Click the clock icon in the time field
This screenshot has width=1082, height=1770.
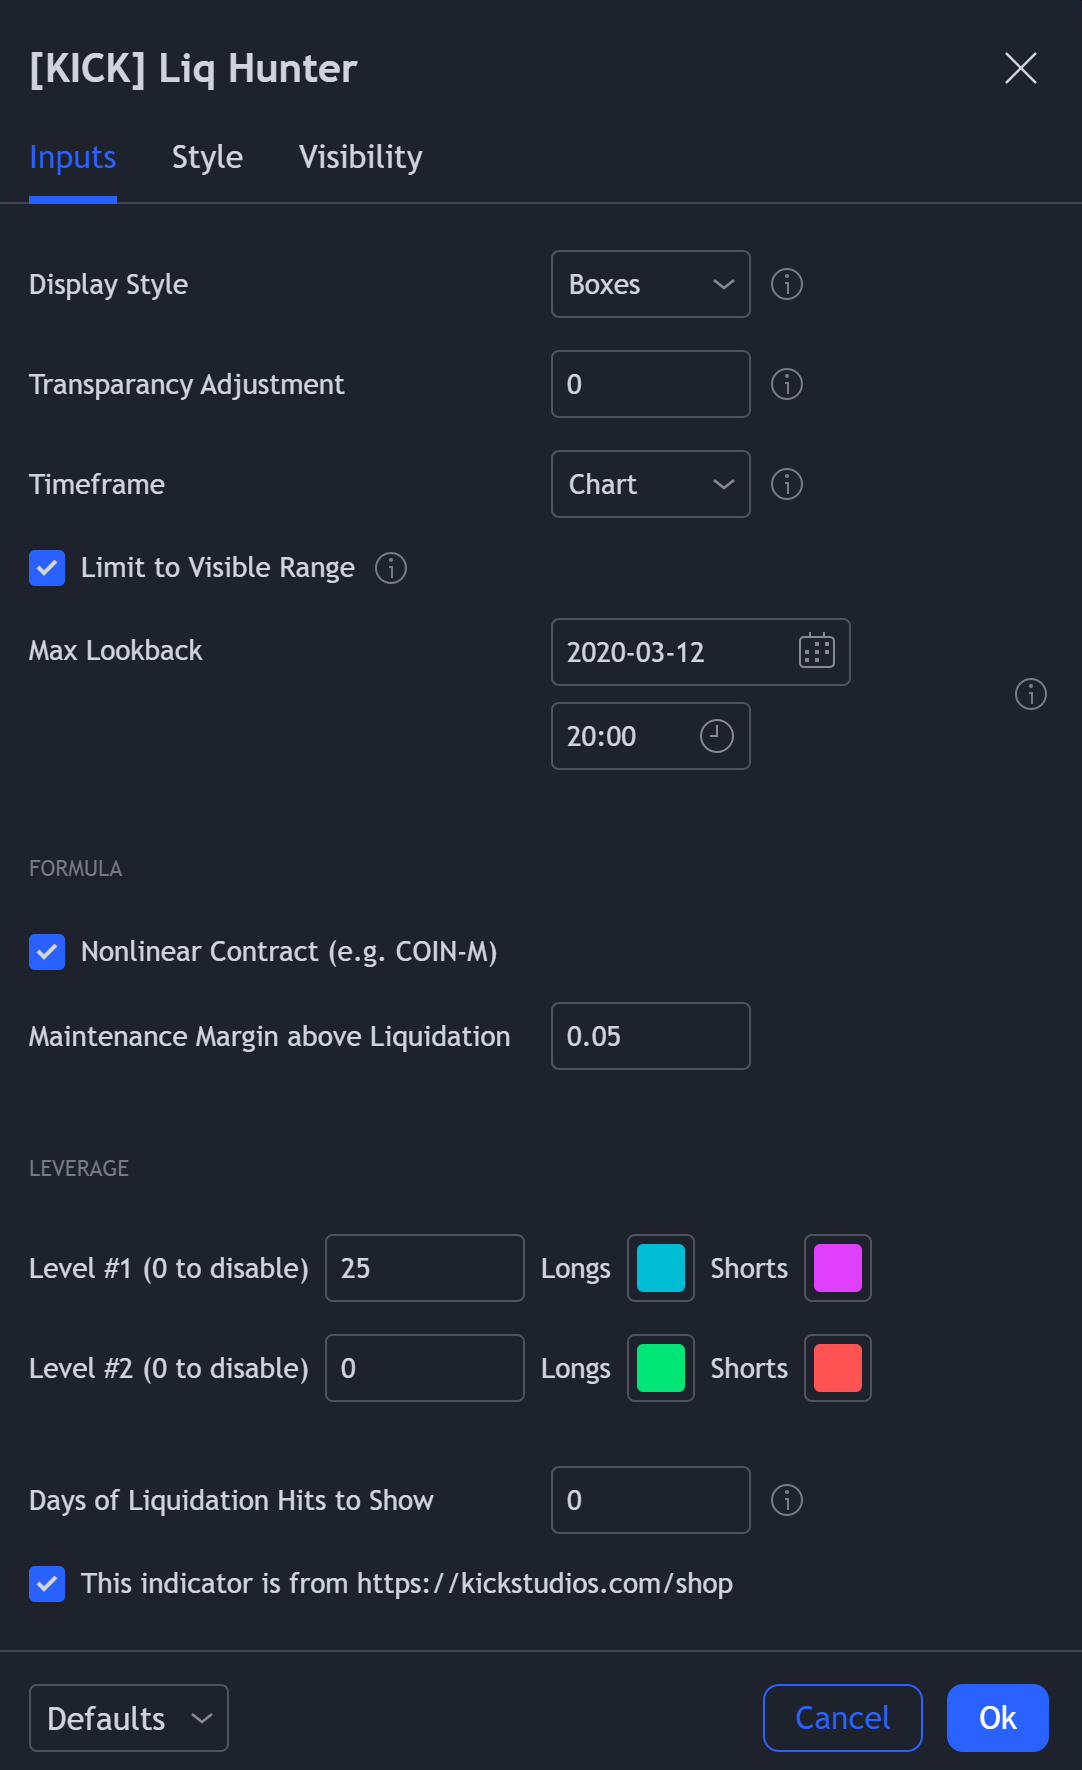716,736
